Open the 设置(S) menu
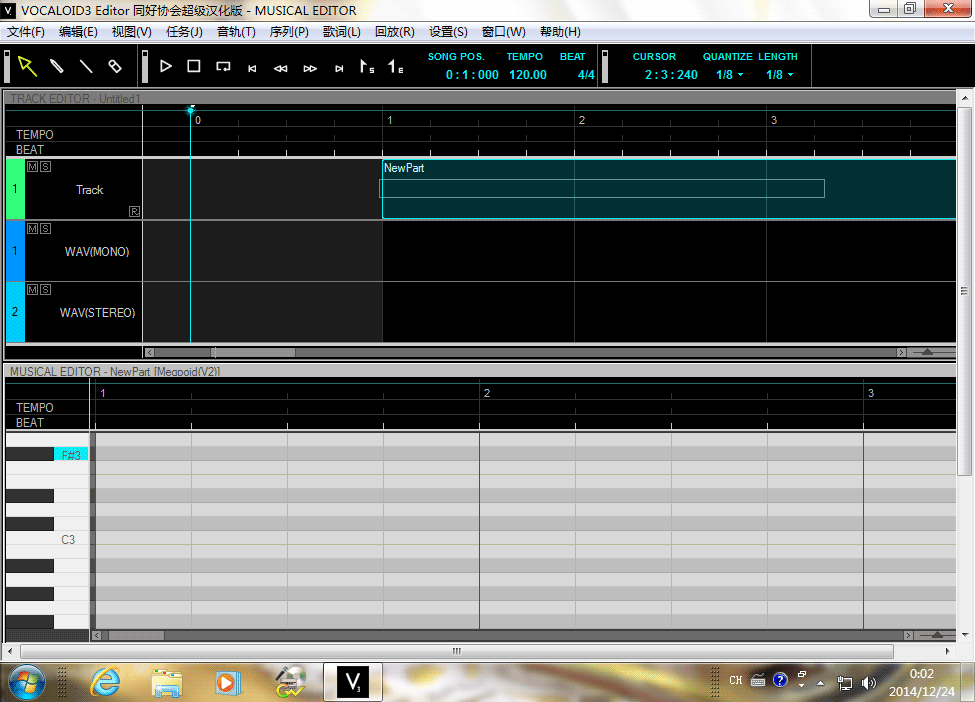The height and width of the screenshot is (702, 975). (448, 32)
